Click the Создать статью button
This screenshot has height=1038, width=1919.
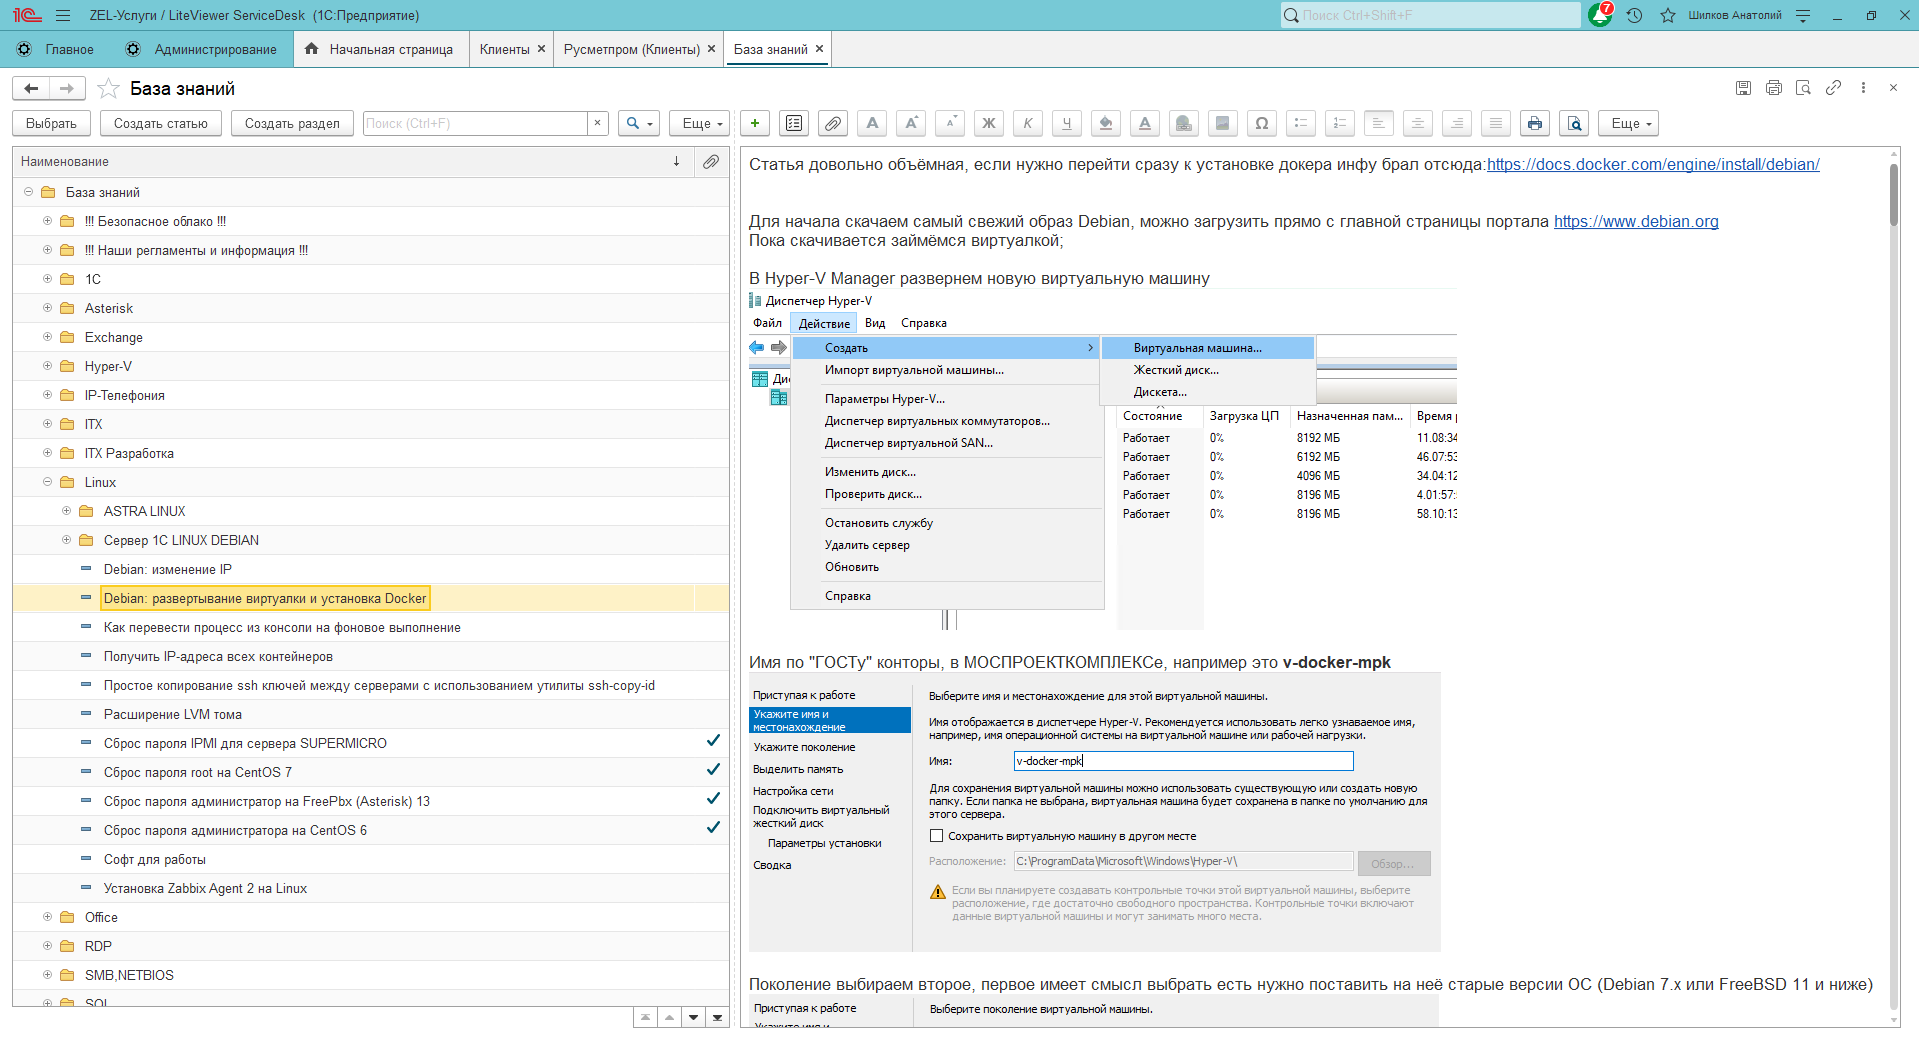point(161,123)
